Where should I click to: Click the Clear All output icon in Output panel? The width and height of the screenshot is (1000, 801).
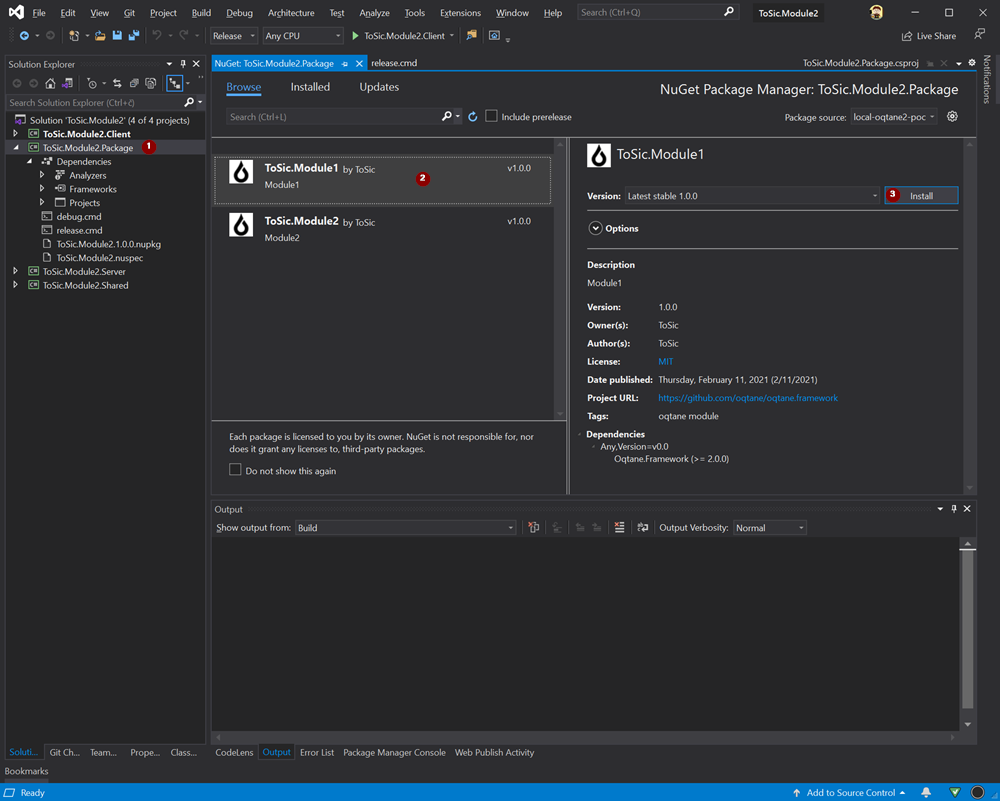point(619,527)
